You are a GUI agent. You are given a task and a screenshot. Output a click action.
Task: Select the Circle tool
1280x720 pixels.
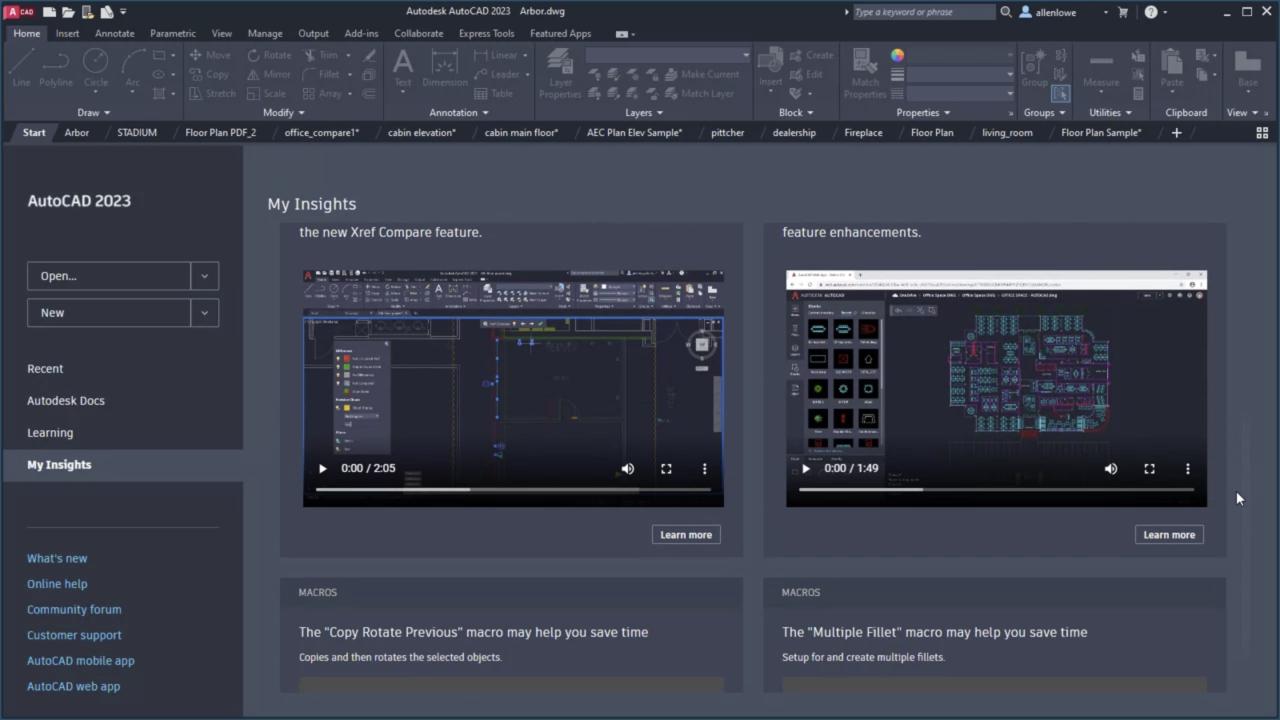(96, 68)
